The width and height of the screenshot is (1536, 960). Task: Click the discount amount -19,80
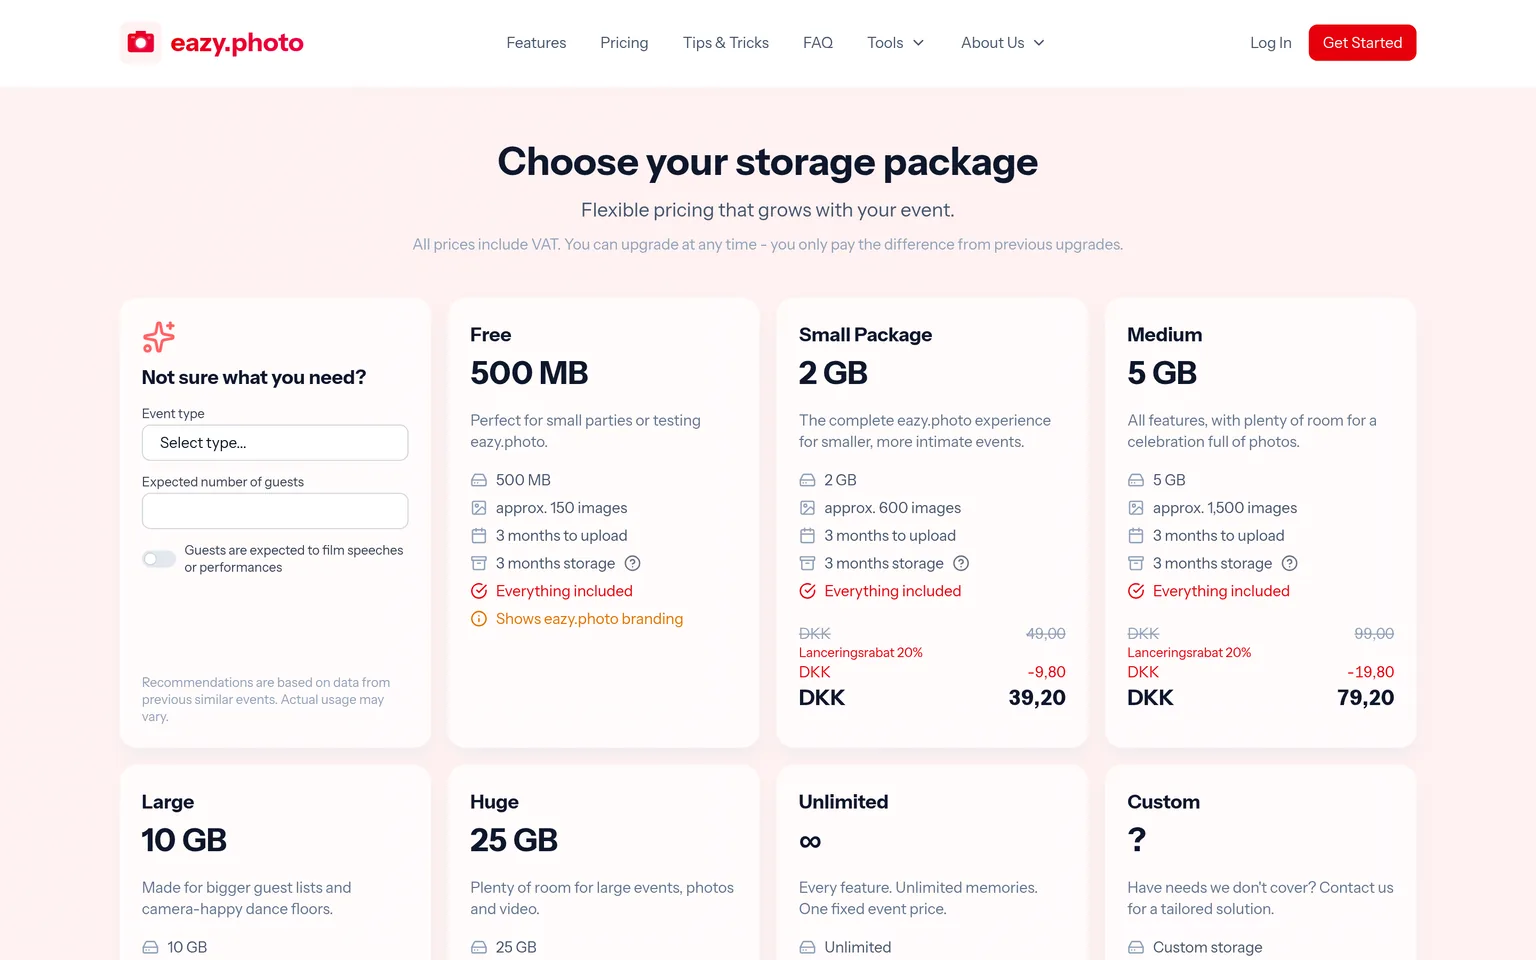pyautogui.click(x=1371, y=672)
